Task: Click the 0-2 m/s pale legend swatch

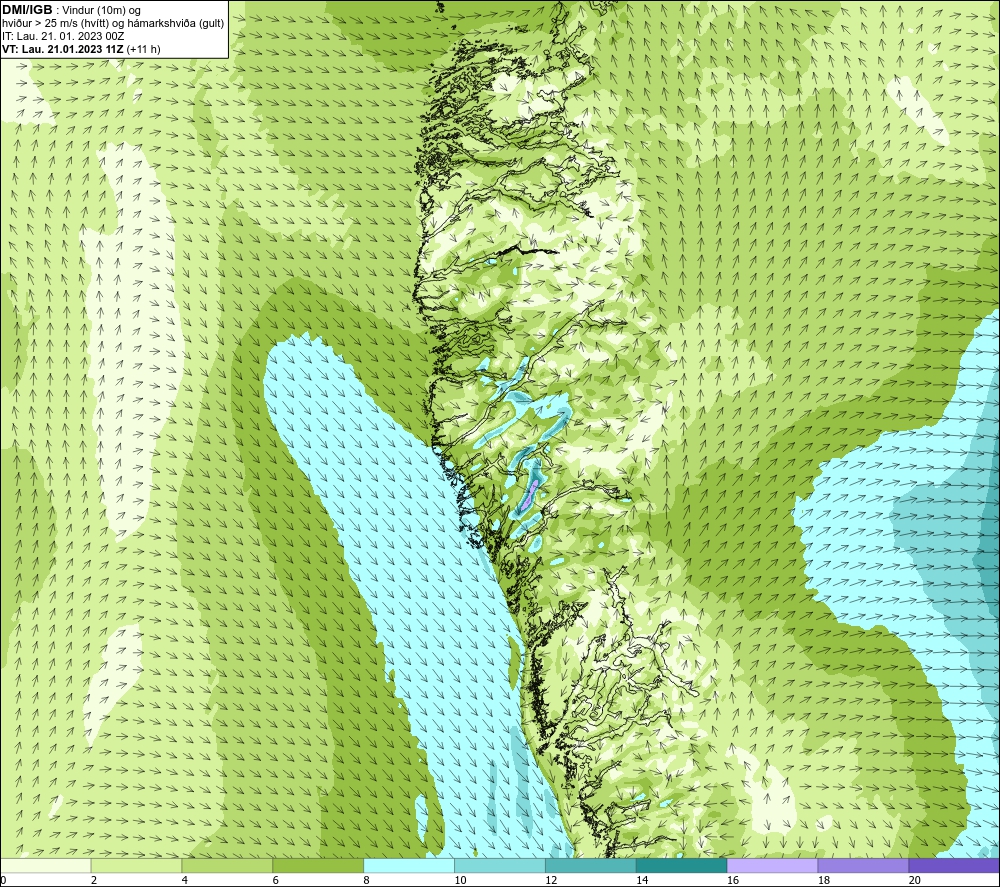Action: (46, 865)
